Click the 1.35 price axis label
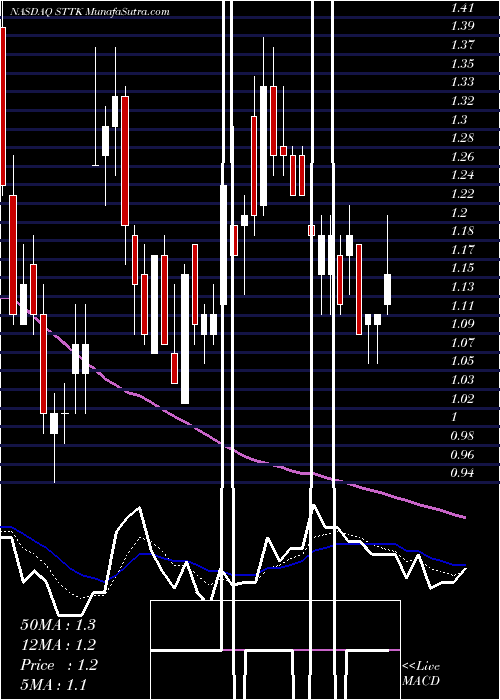500x700 pixels. tap(462, 63)
